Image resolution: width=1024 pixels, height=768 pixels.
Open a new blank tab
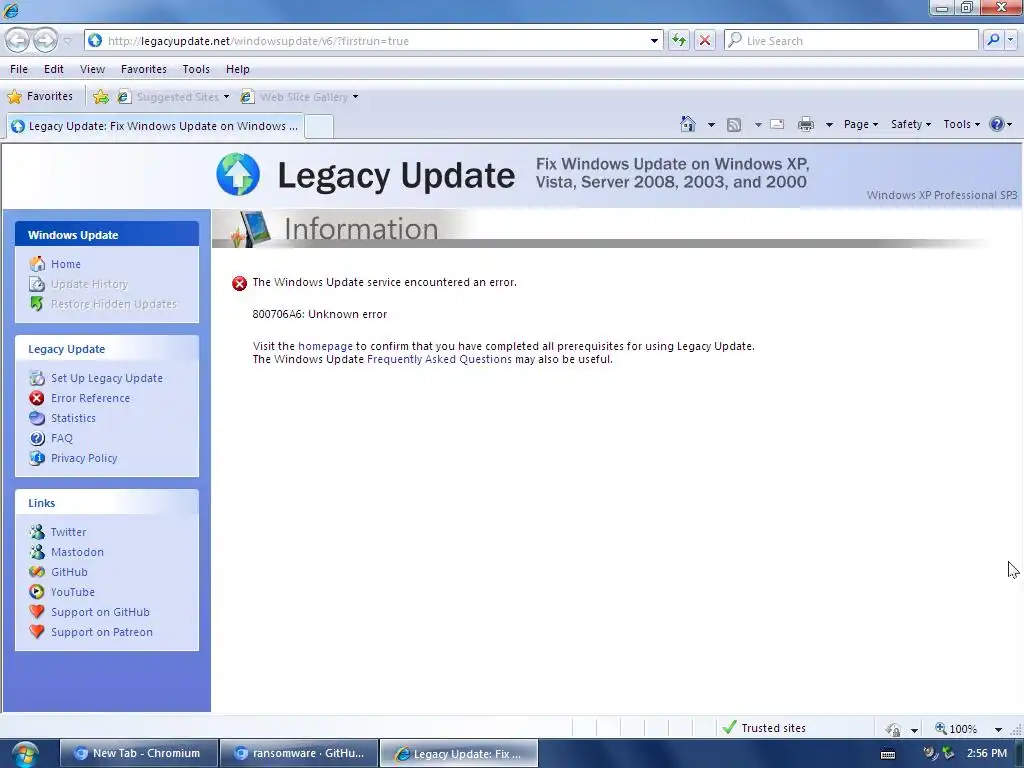(319, 126)
